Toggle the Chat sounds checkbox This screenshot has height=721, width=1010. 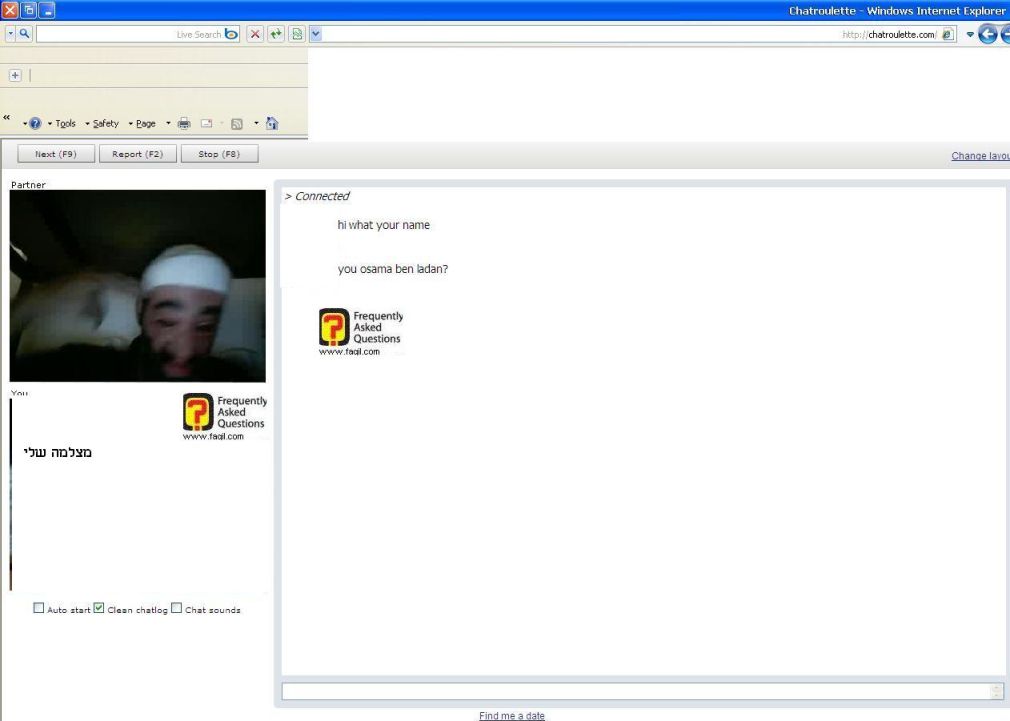177,608
